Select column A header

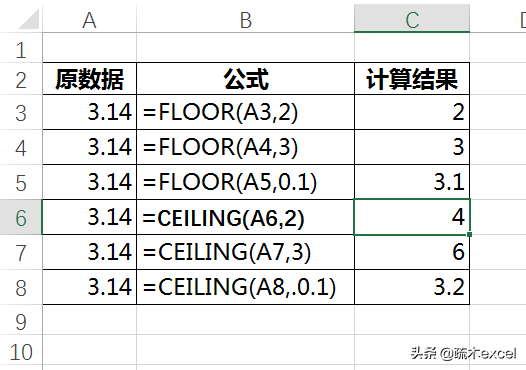pyautogui.click(x=90, y=18)
